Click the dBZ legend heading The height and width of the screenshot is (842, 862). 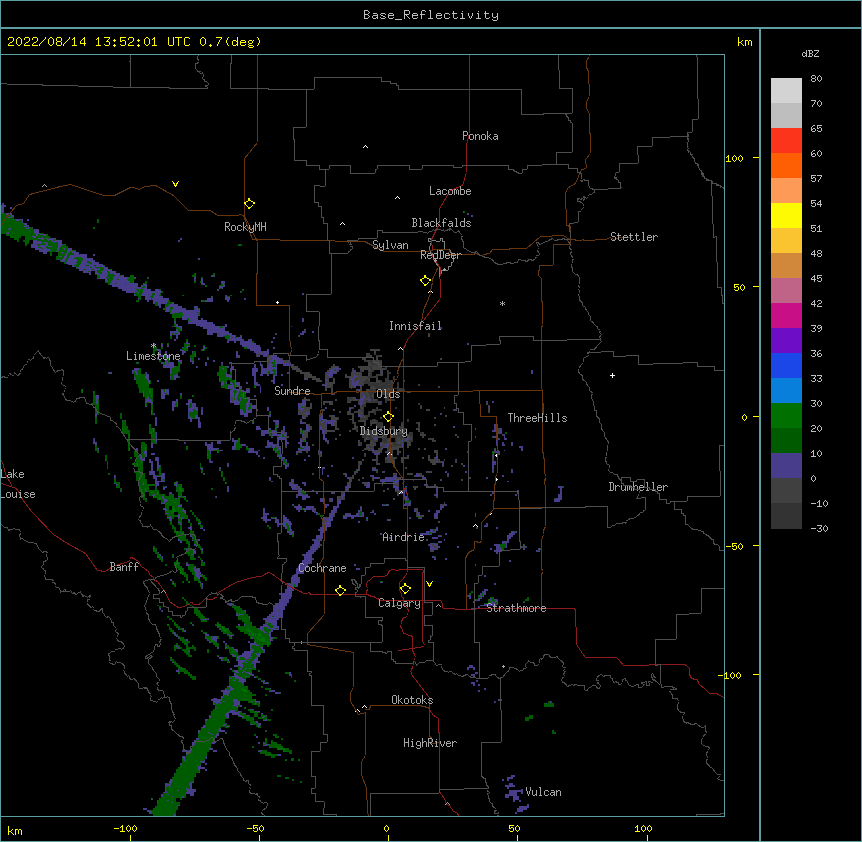point(810,53)
